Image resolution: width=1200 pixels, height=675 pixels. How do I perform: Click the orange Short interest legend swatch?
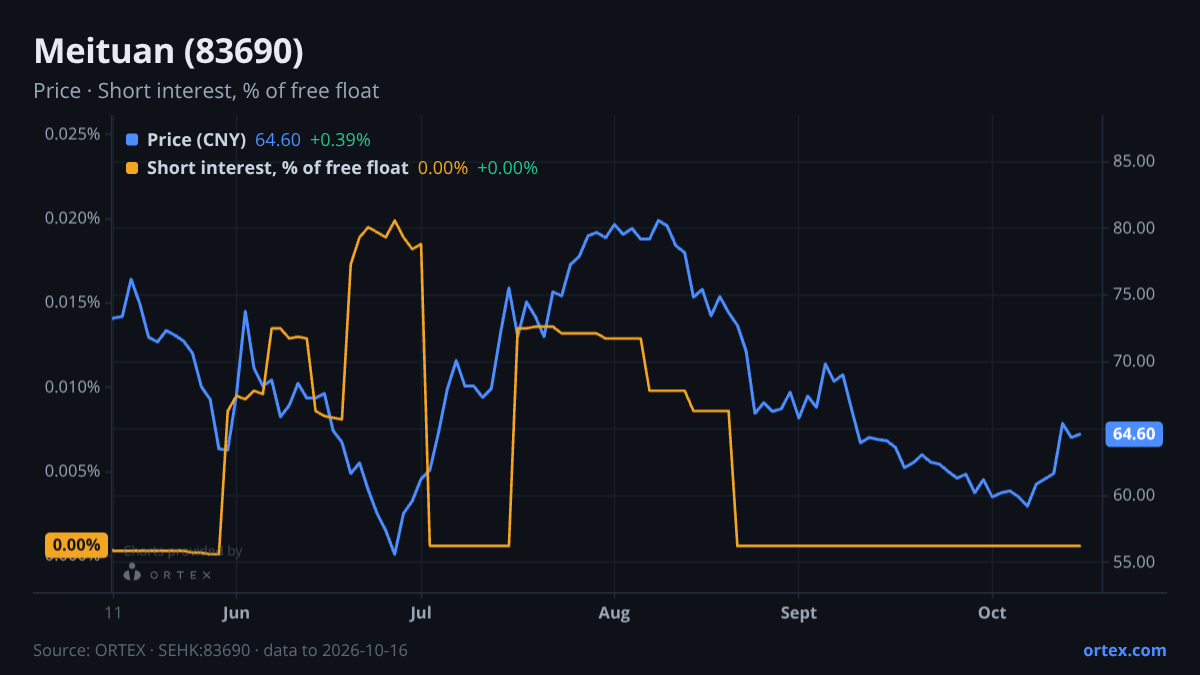coord(132,168)
